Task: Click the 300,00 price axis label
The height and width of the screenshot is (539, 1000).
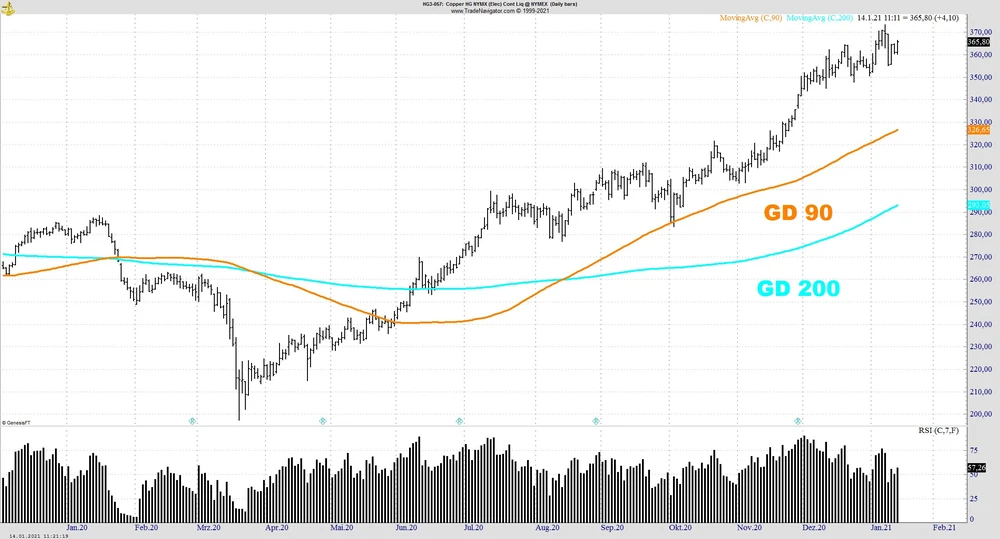Action: coord(979,190)
